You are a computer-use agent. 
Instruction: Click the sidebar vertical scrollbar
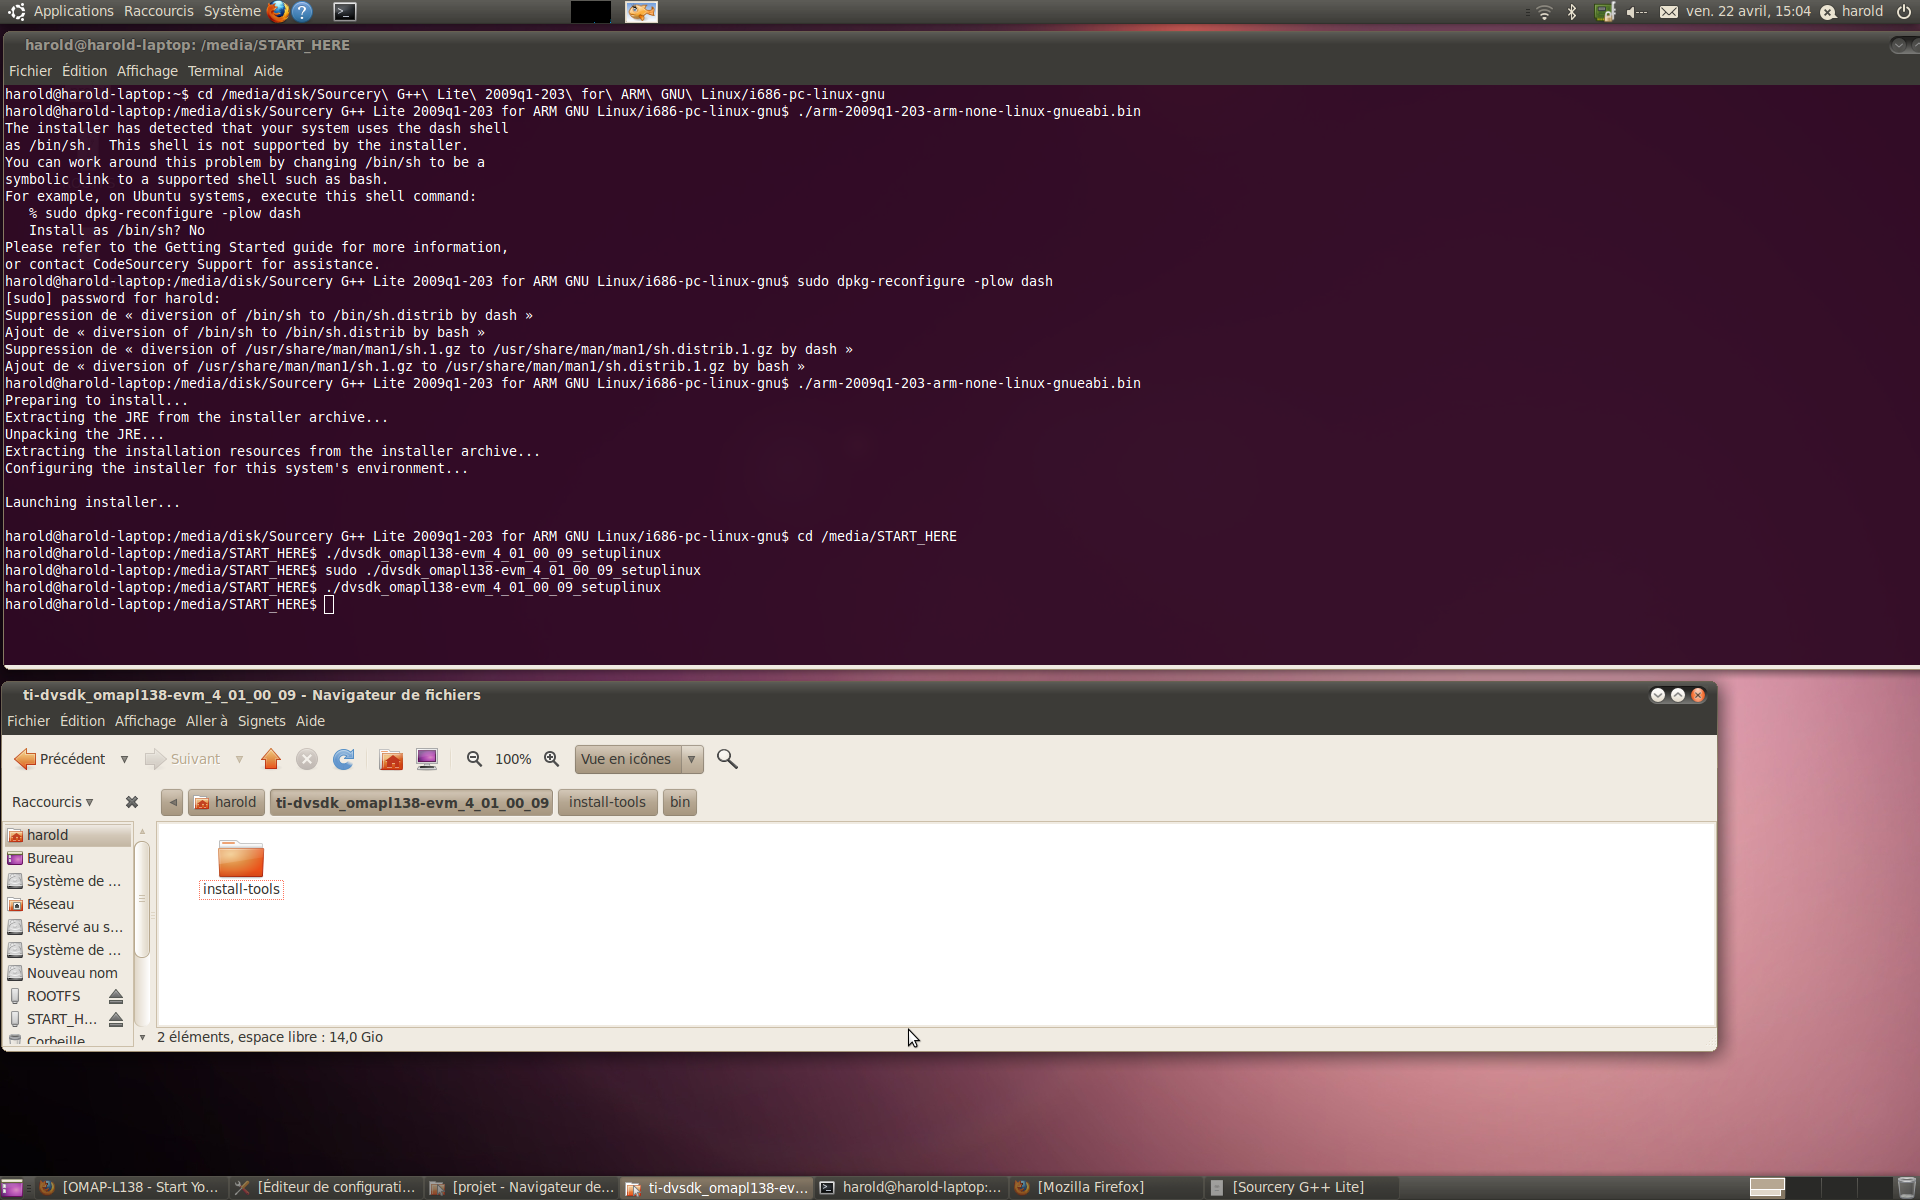click(x=142, y=898)
